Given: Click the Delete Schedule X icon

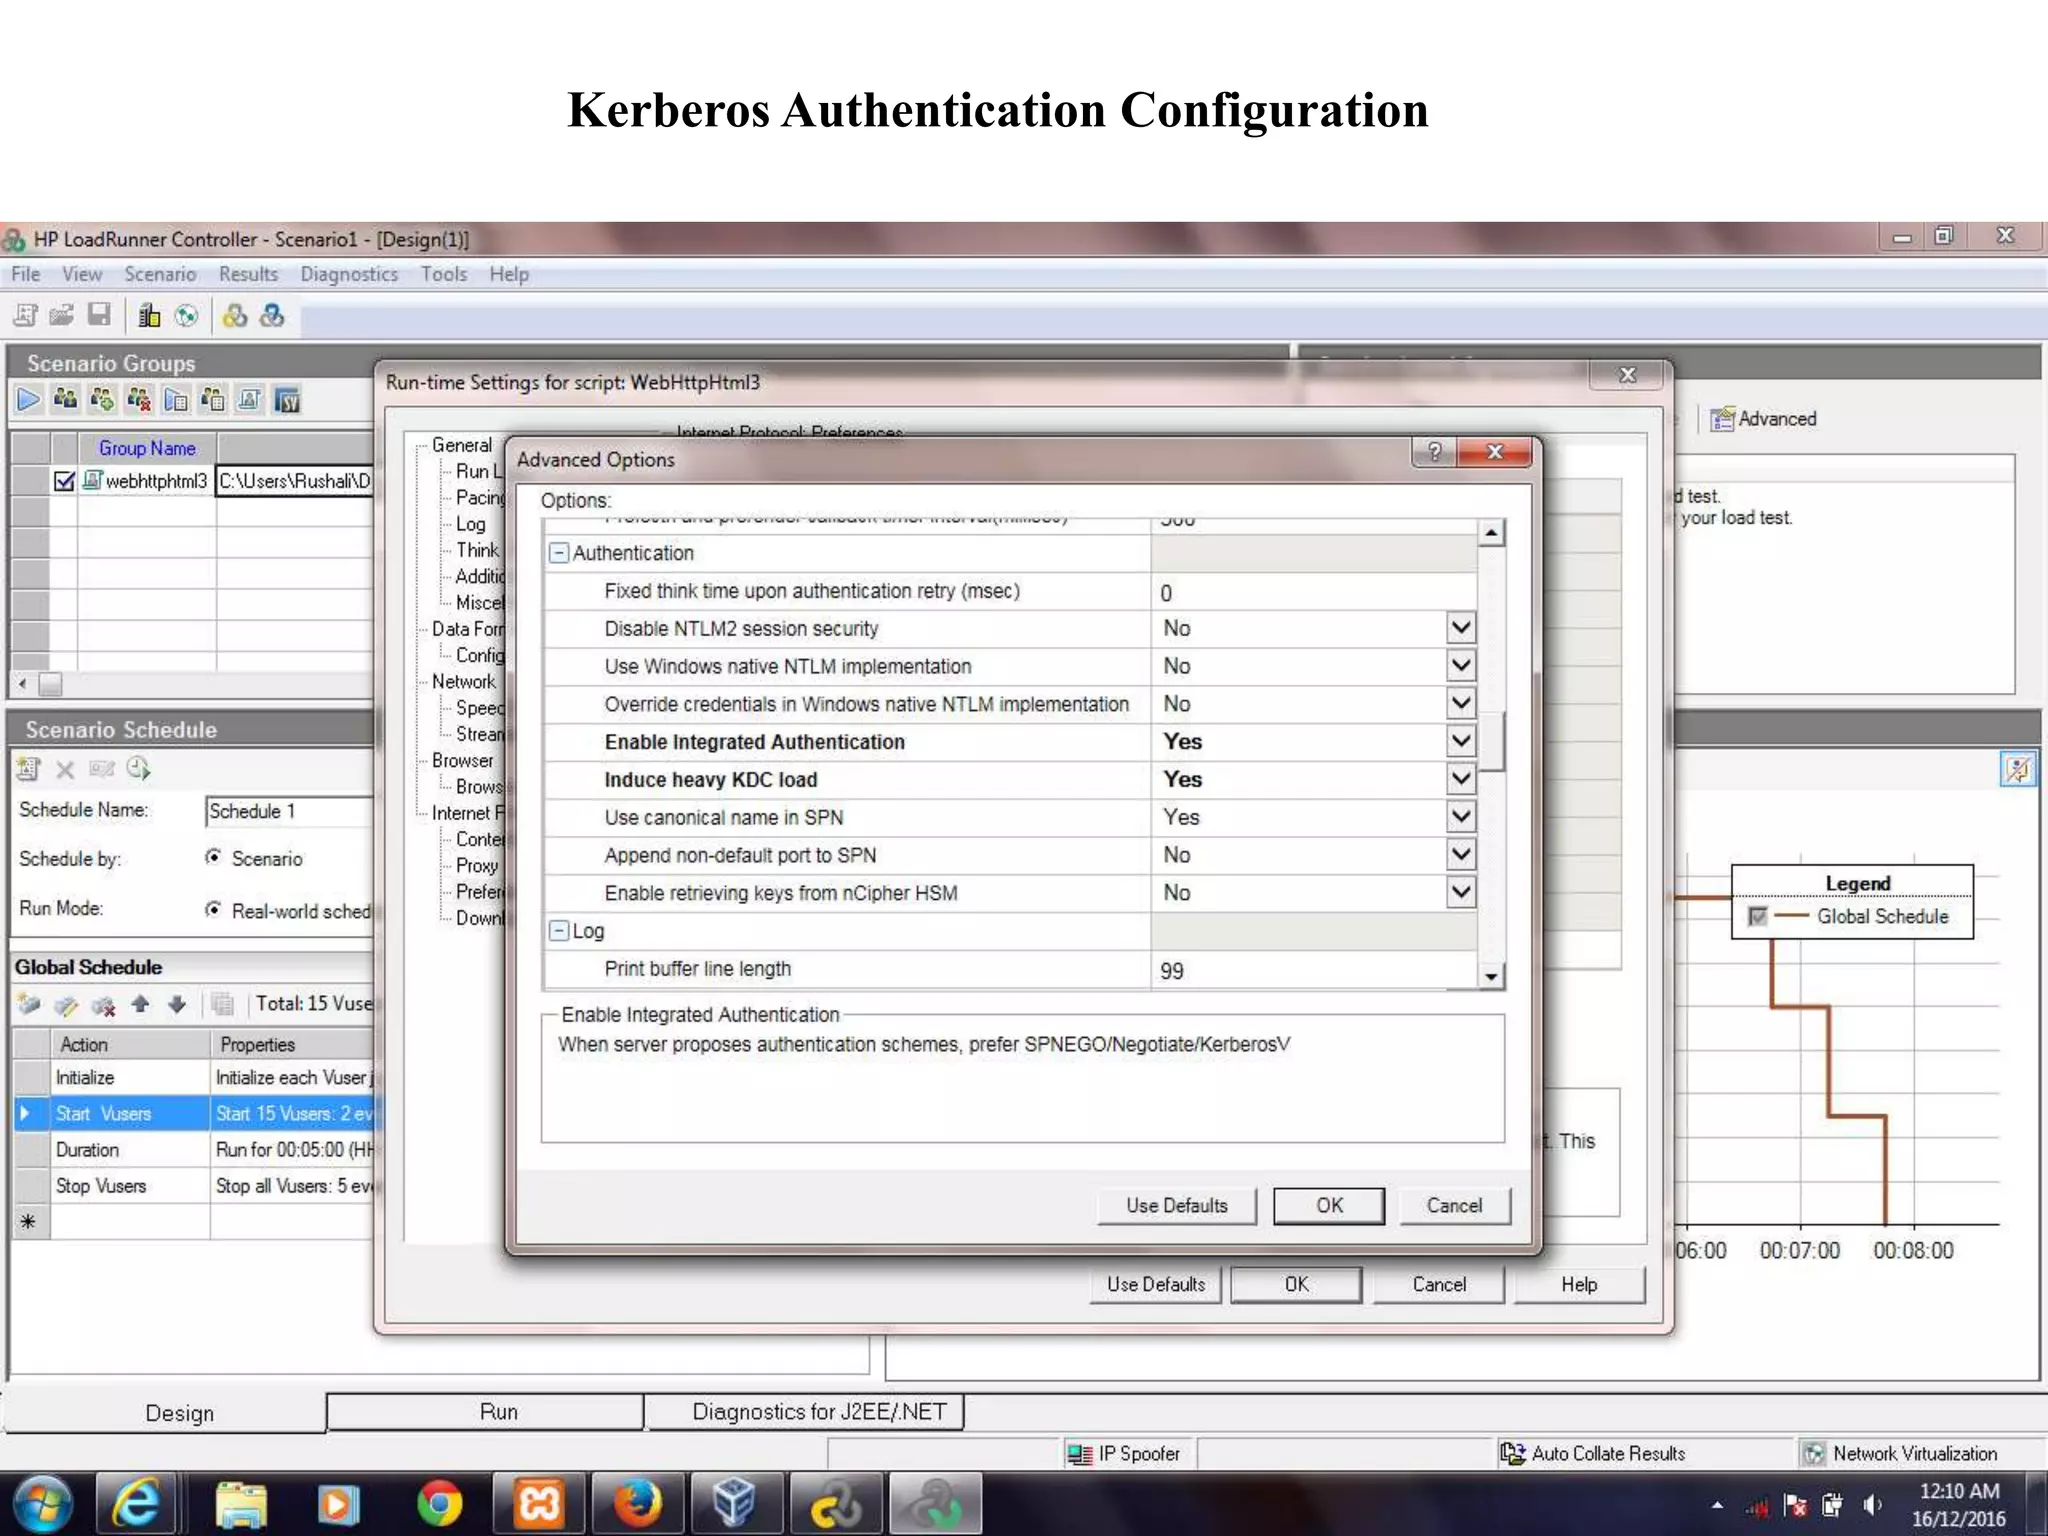Looking at the screenshot, I should 65,769.
